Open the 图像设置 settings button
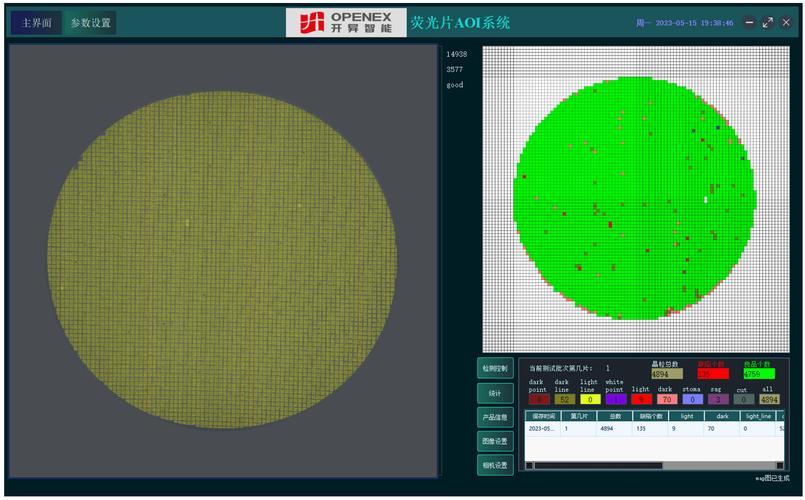Viewport: 805px width, 500px height. (495, 441)
